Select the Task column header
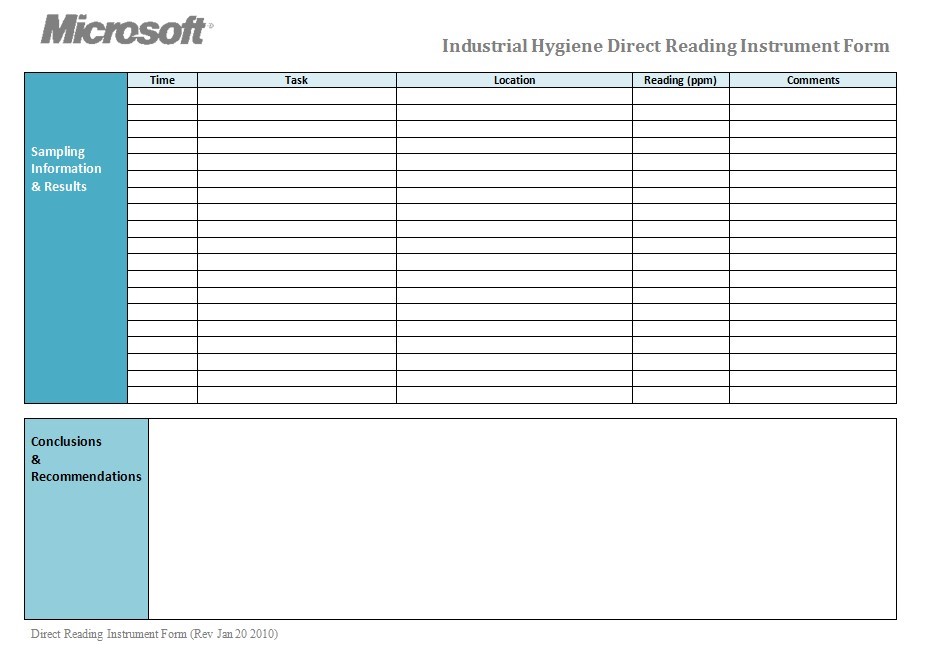Image resolution: width=929 pixels, height=655 pixels. click(x=296, y=80)
